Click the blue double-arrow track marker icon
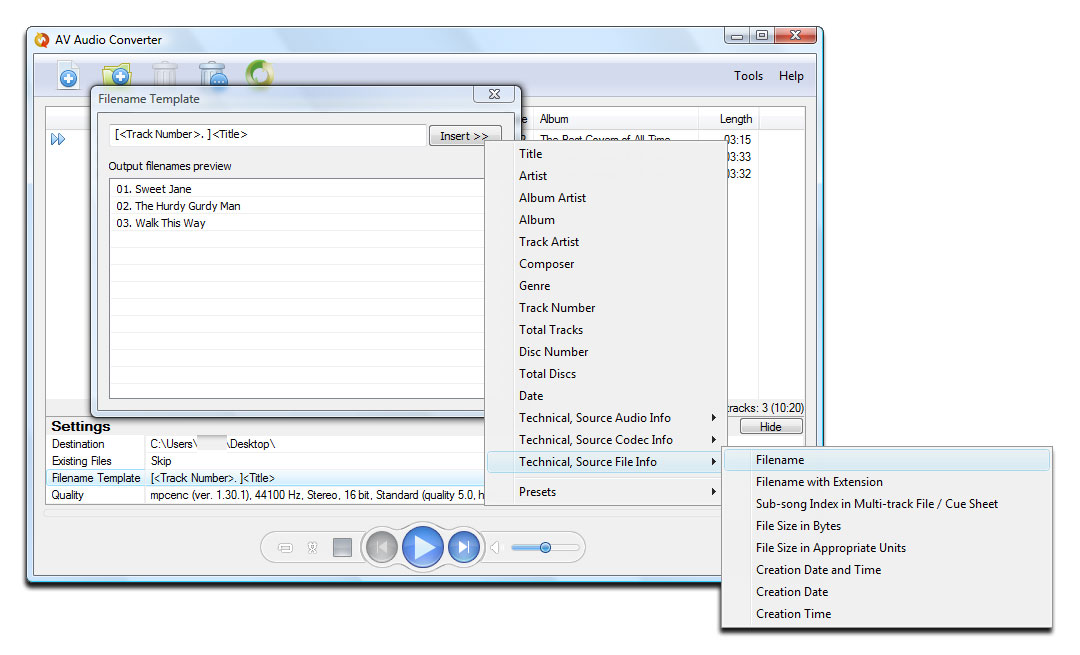The width and height of the screenshot is (1080, 655). [x=58, y=139]
